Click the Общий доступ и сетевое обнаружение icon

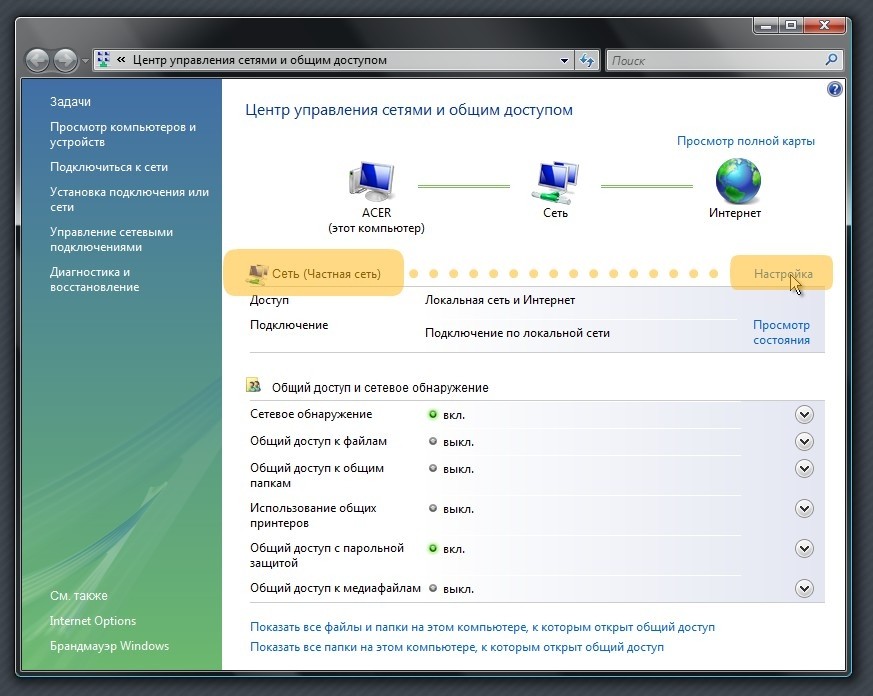254,385
